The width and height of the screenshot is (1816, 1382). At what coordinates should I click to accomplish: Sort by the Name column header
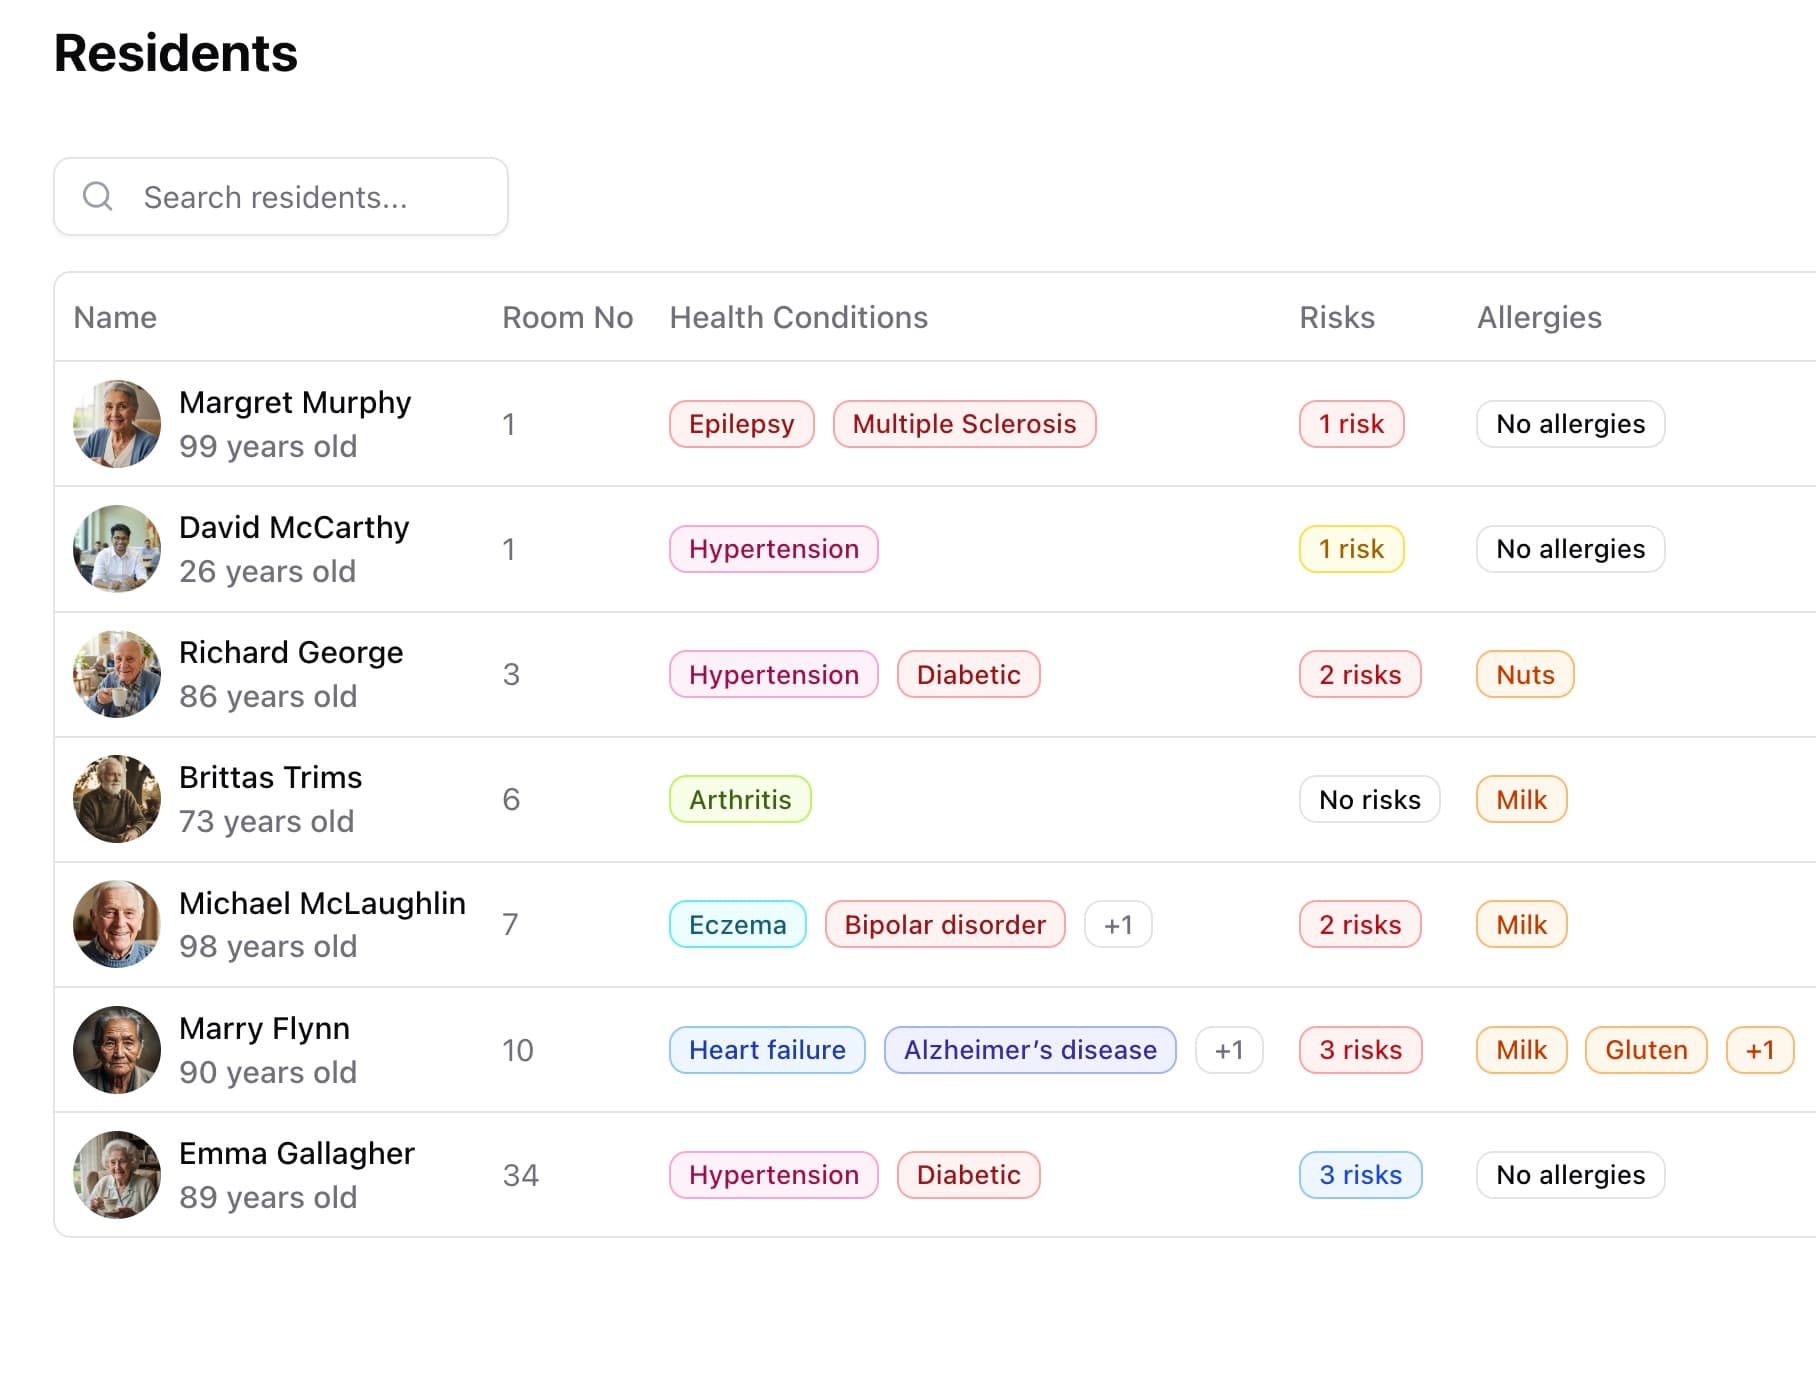(115, 317)
